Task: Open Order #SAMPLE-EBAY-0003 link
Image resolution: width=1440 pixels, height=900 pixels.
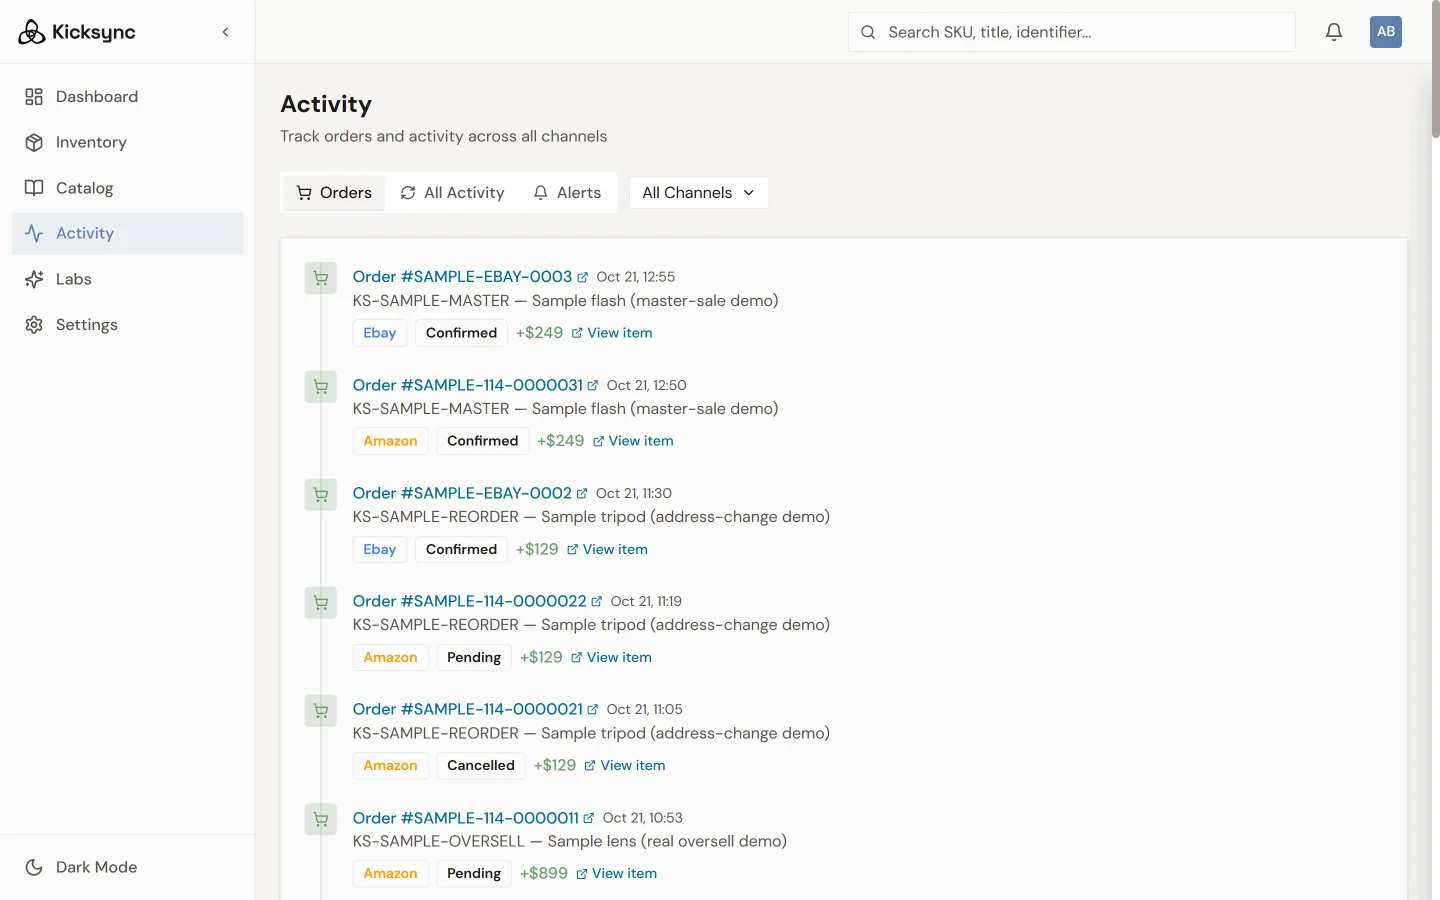Action: coord(470,277)
